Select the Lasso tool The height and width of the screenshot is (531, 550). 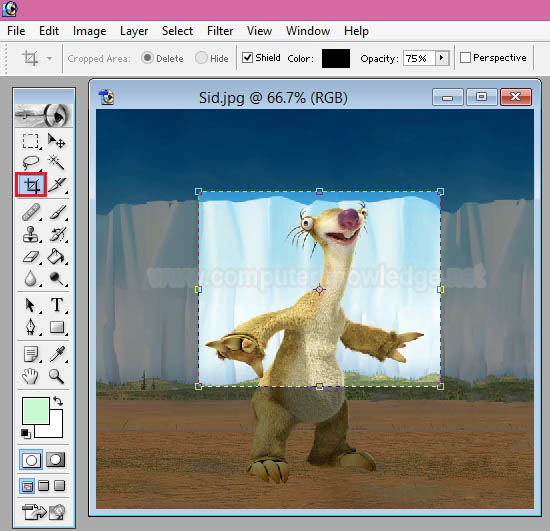pyautogui.click(x=31, y=163)
